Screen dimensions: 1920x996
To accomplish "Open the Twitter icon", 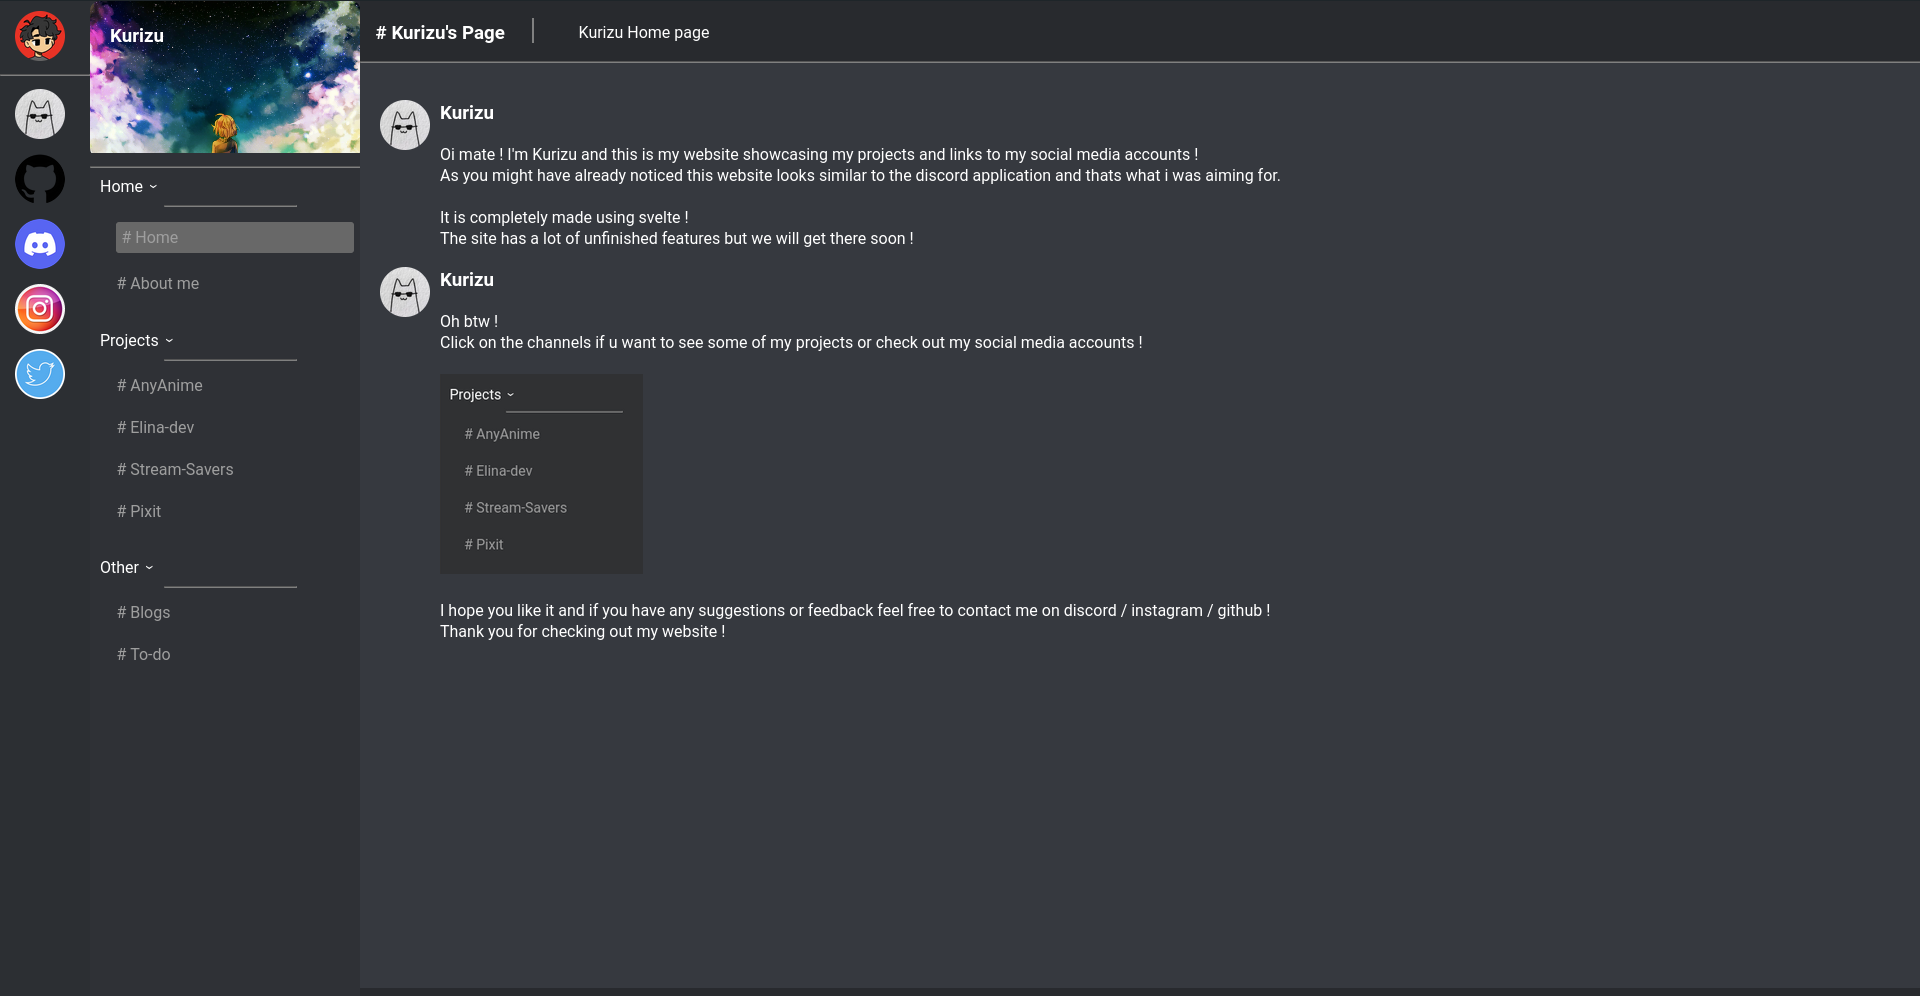I will coord(39,374).
